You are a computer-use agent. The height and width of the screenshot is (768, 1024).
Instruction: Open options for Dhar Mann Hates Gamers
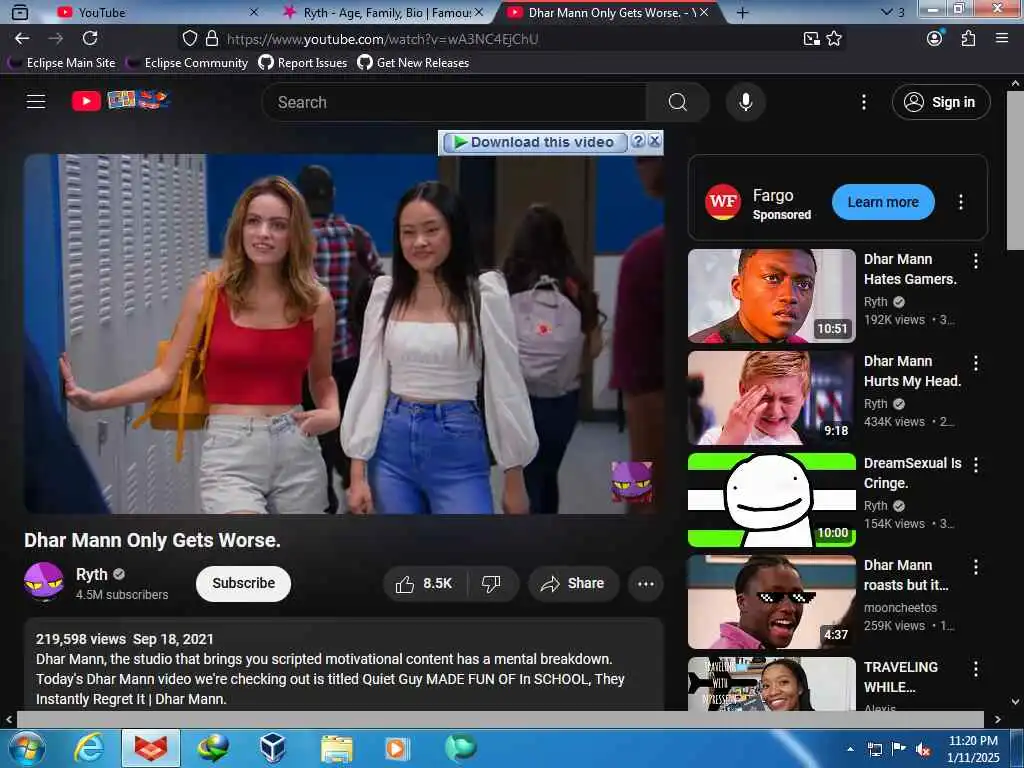click(x=976, y=261)
